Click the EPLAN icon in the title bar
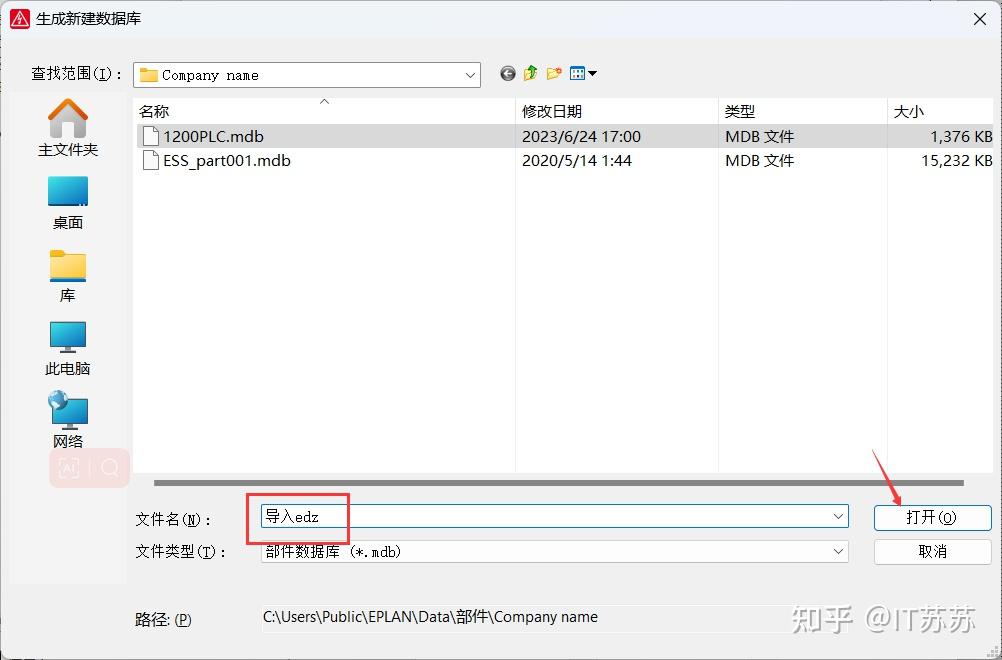The image size is (1002, 660). [19, 18]
